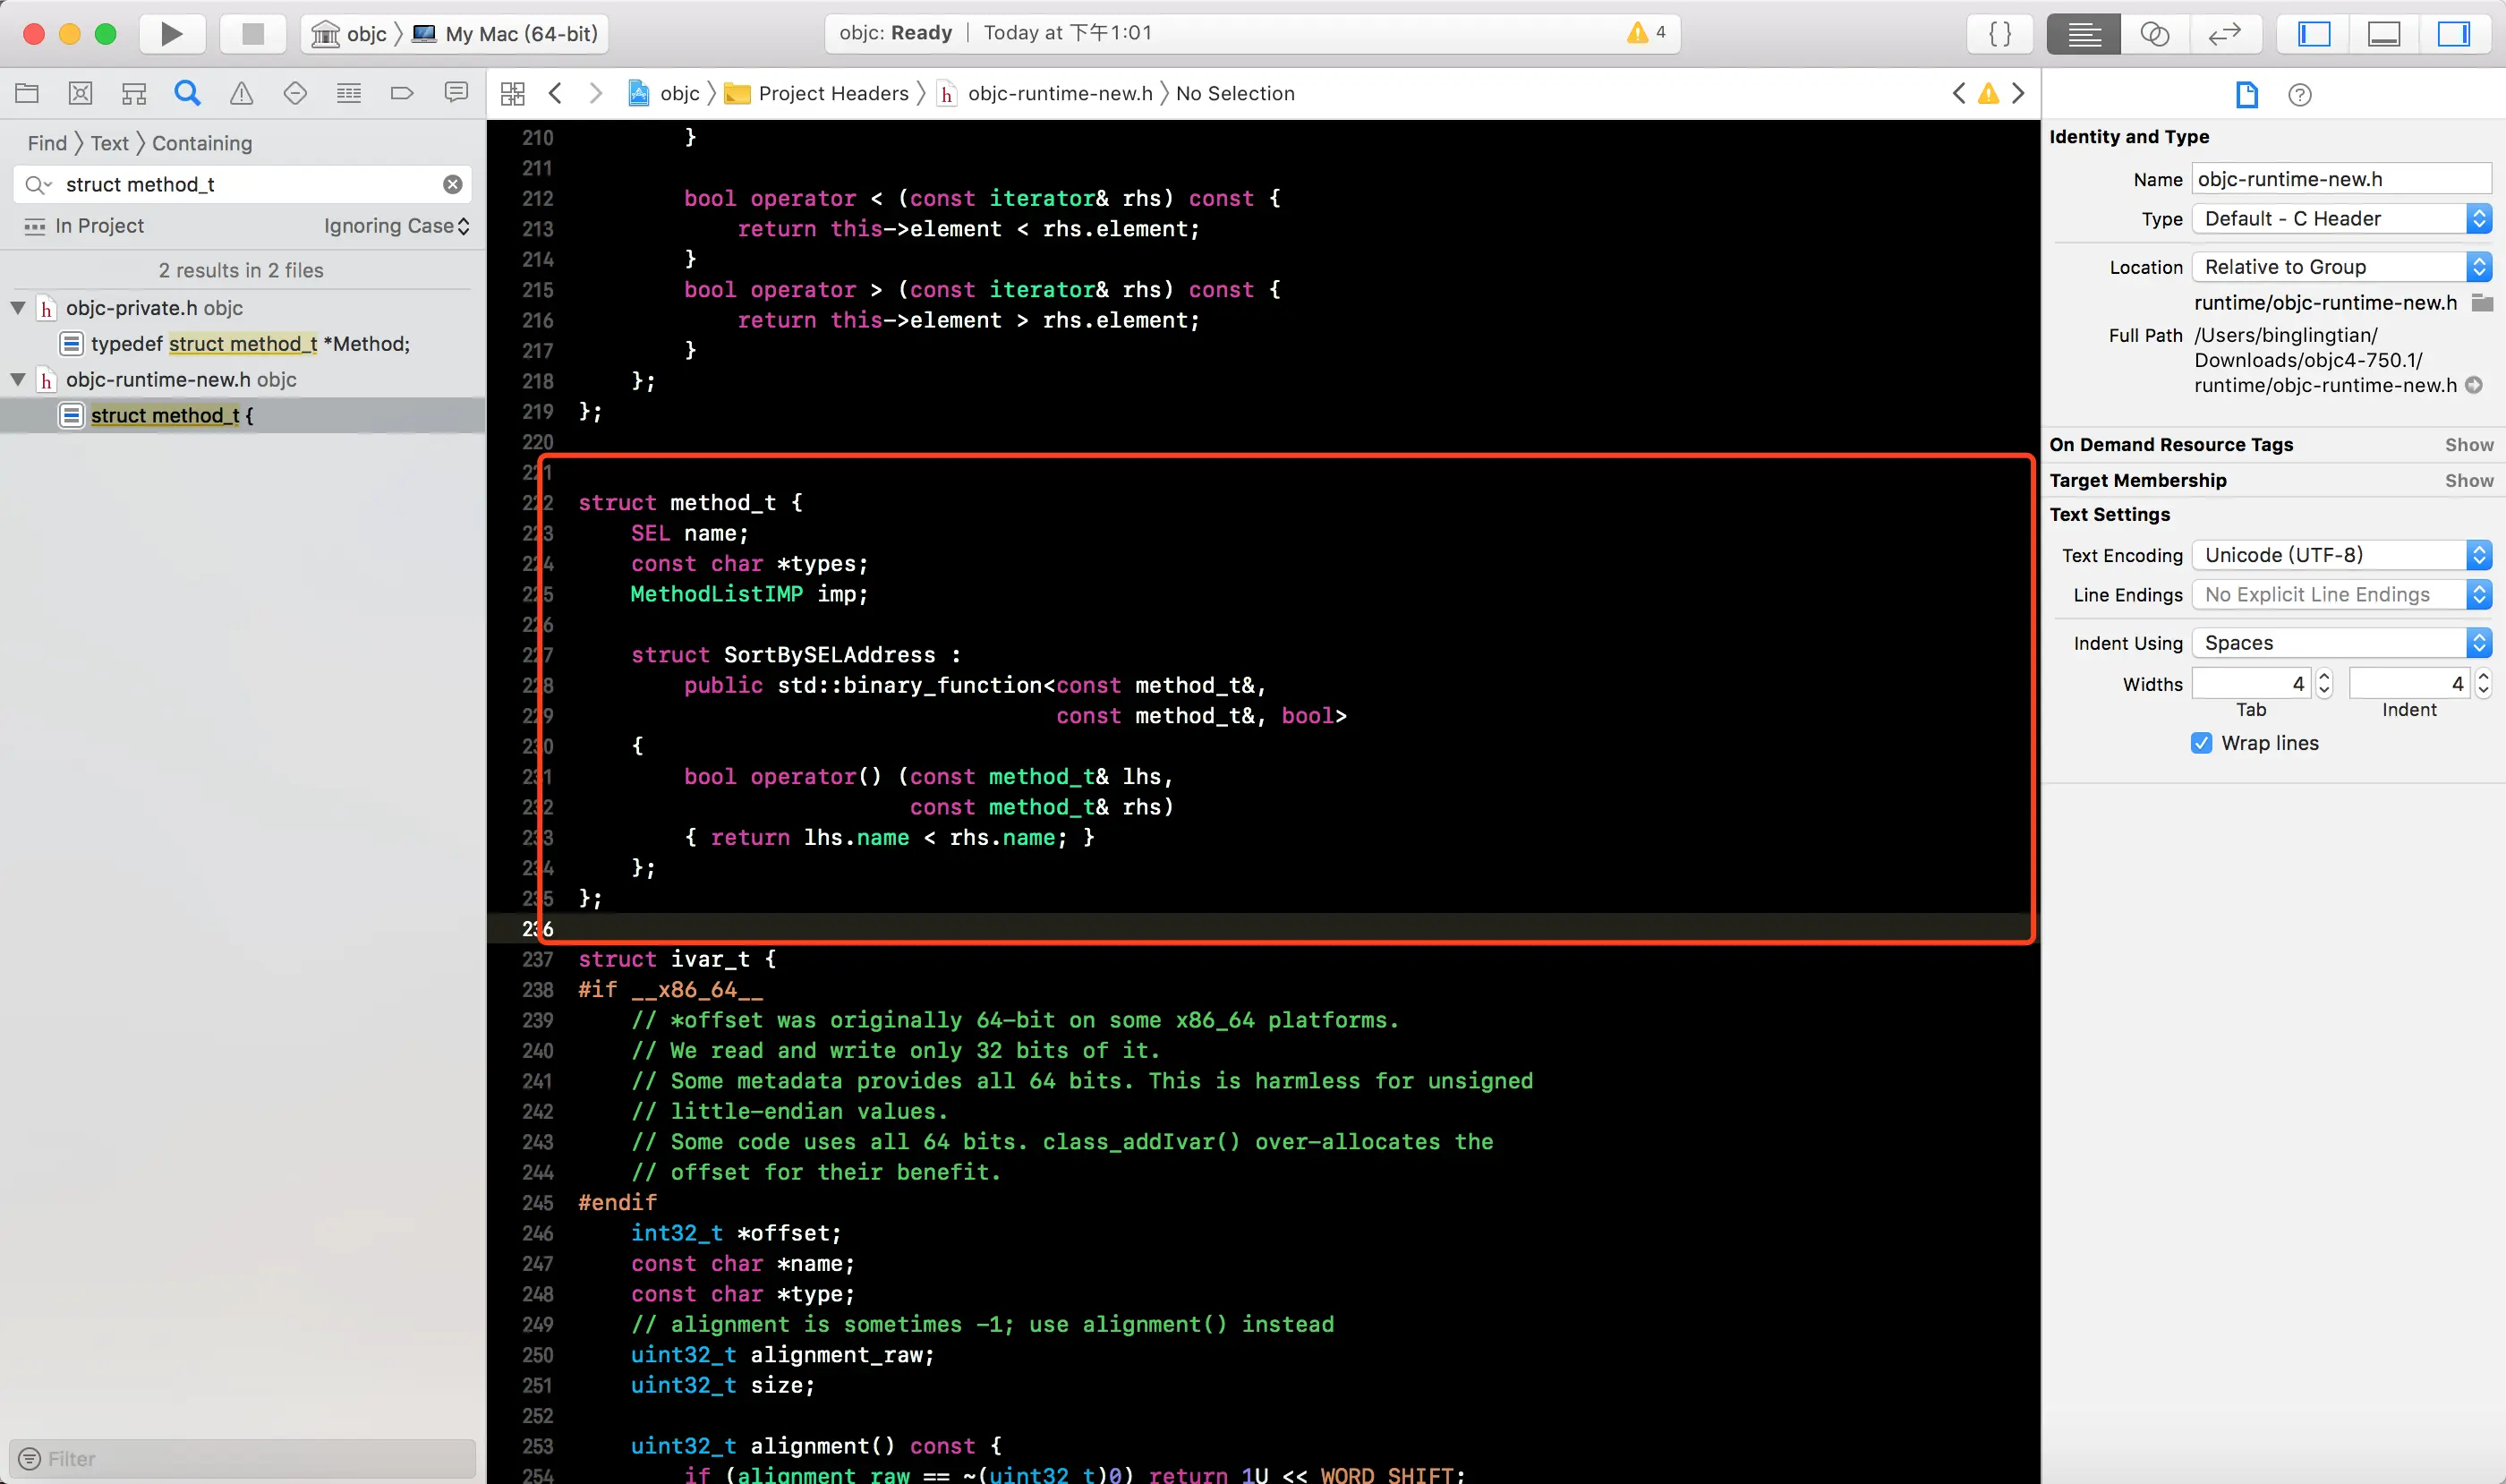
Task: Toggle the Wrap lines checkbox
Action: point(2201,743)
